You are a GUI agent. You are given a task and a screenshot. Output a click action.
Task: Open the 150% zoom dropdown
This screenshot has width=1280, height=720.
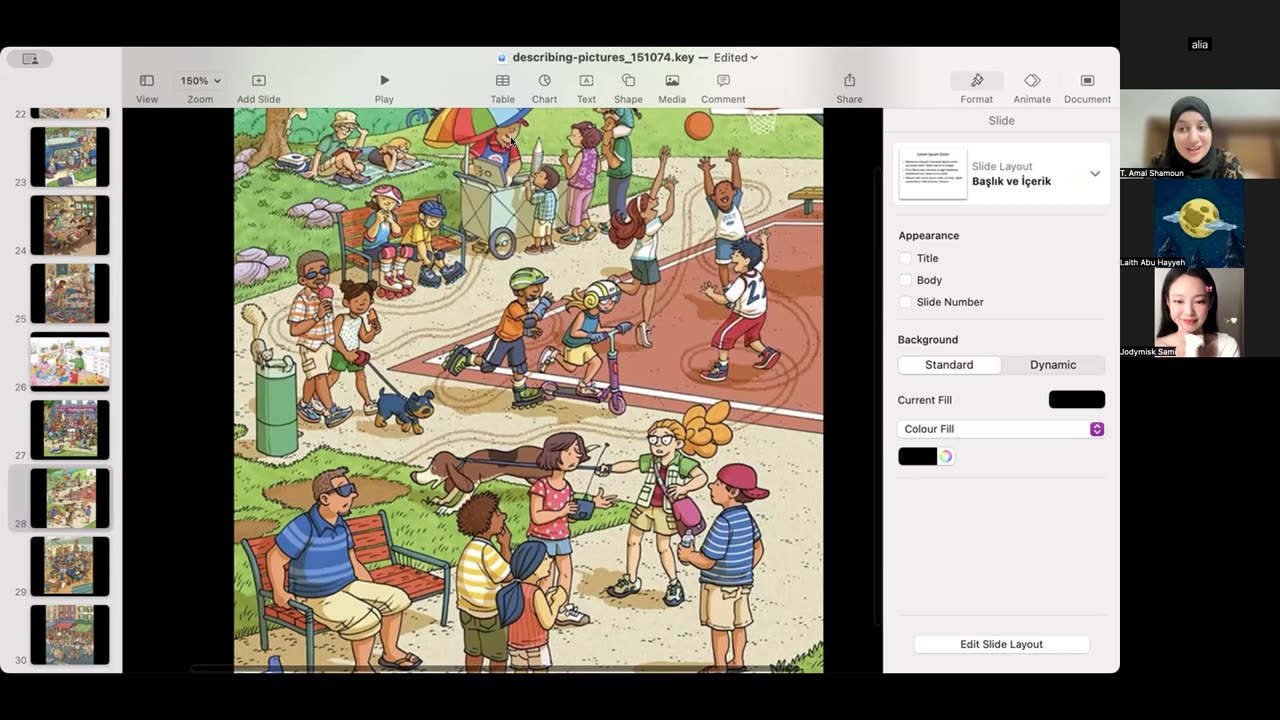click(200, 81)
